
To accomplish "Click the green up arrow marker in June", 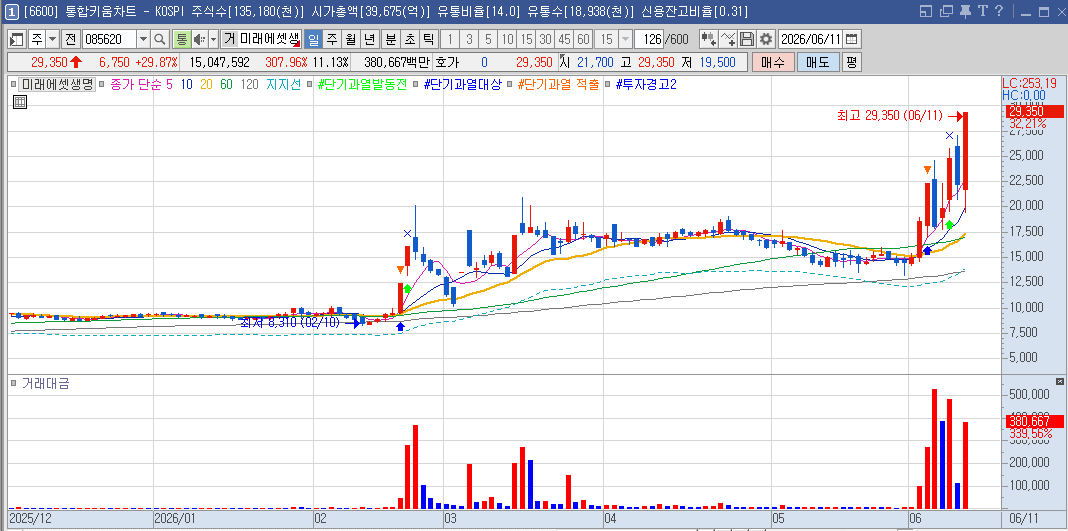I will pos(949,224).
